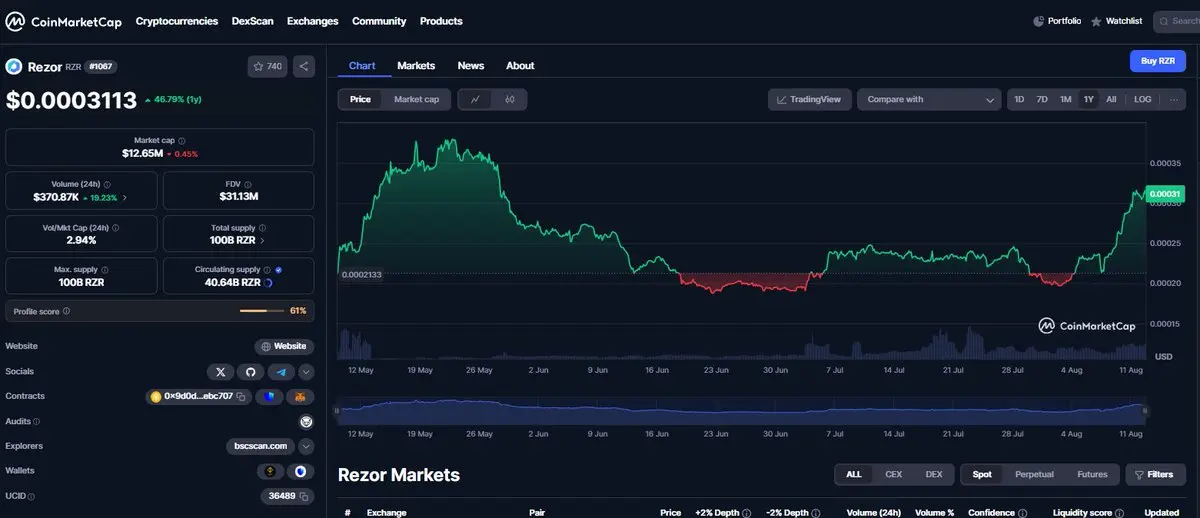Open the bscscan.com explorer link
Viewport: 1200px width, 518px height.
[x=261, y=446]
